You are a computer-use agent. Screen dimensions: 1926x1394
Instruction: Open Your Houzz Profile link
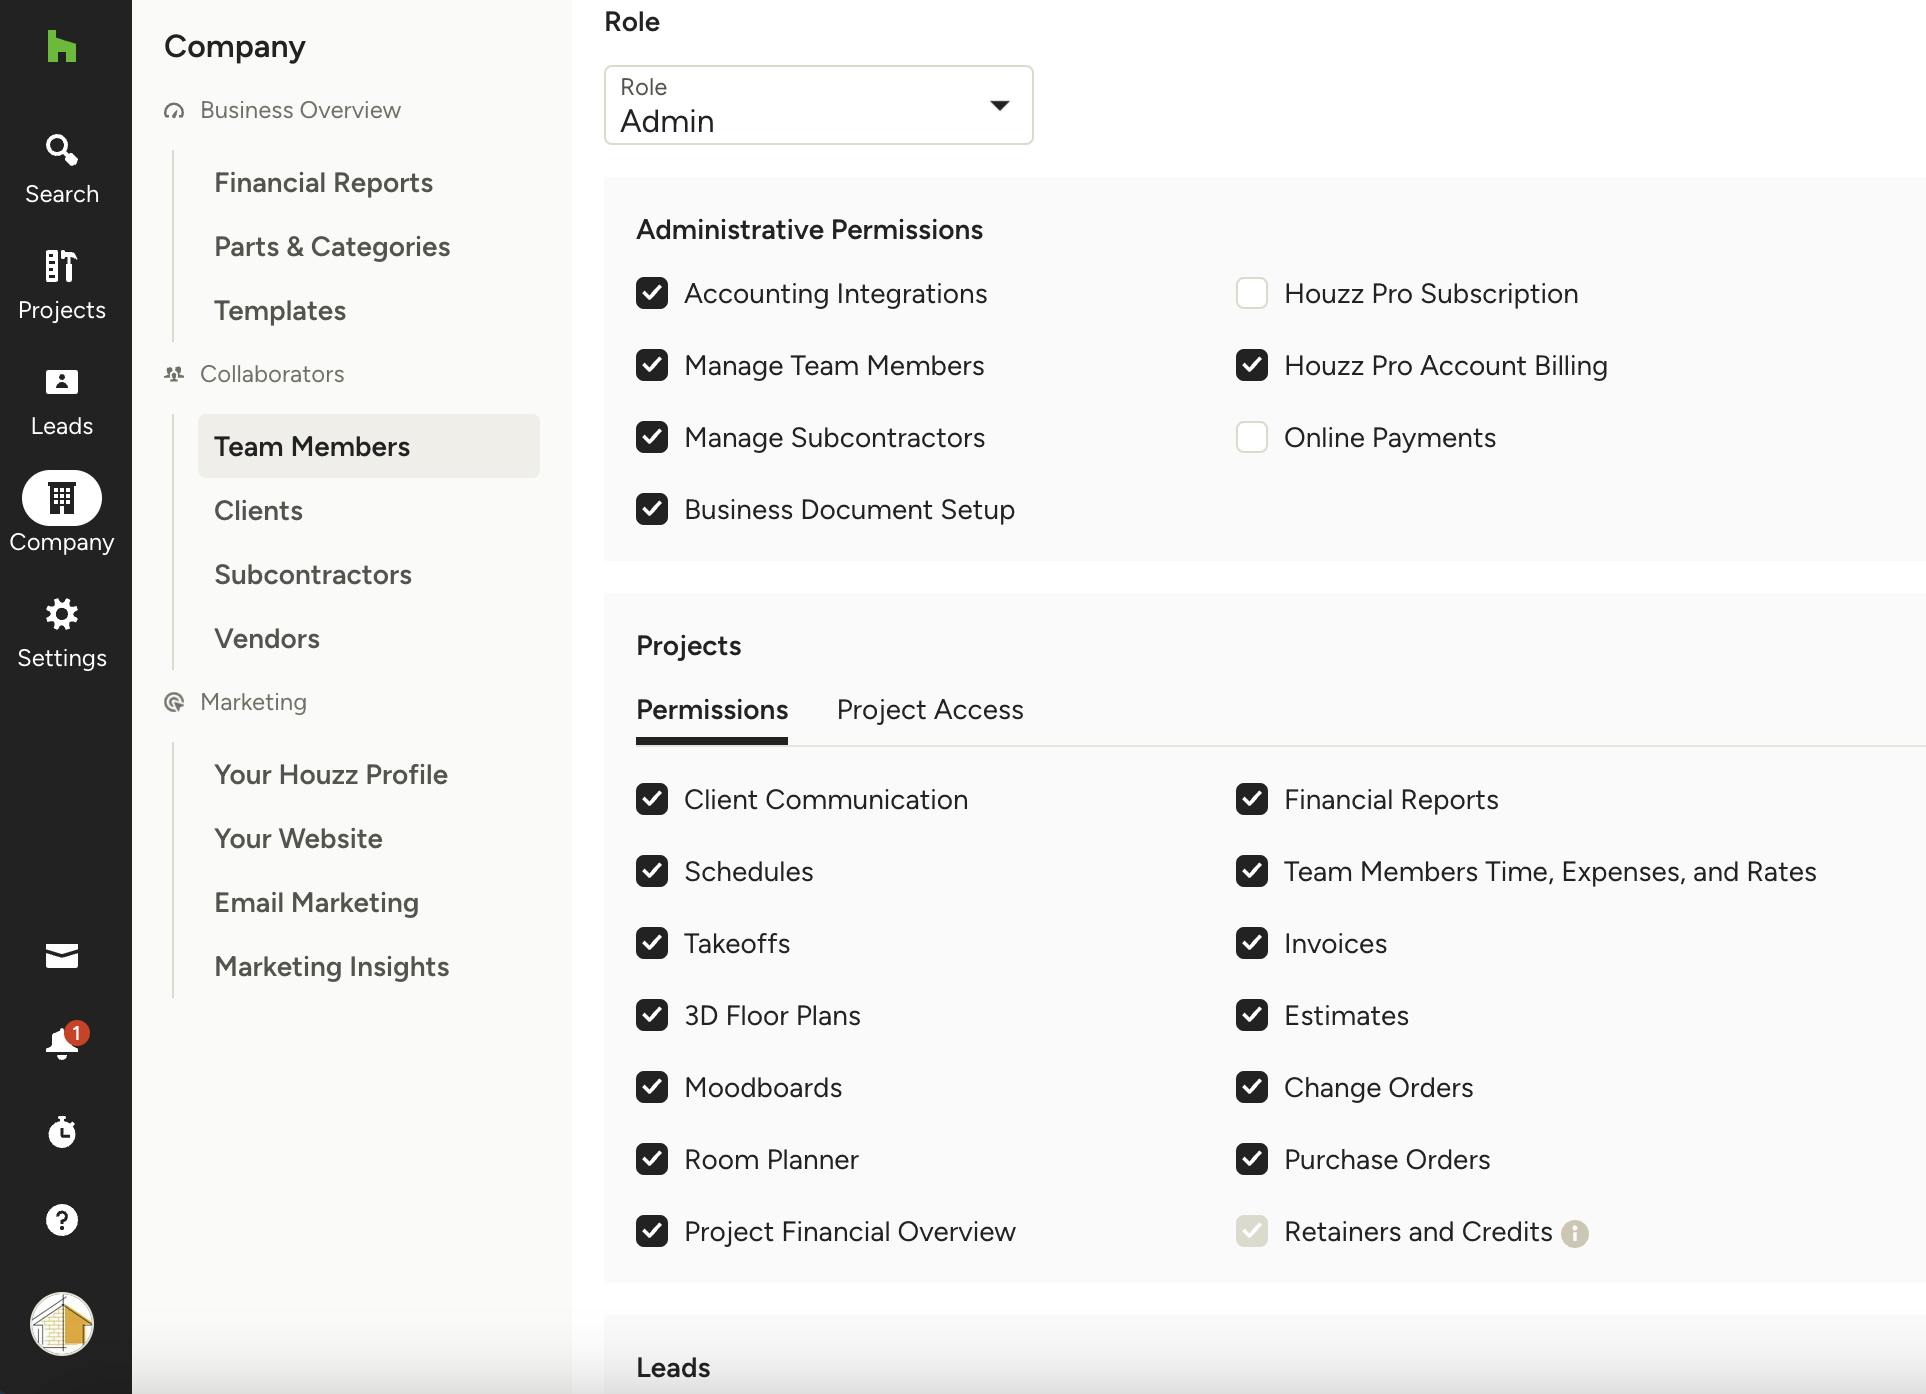[x=331, y=775]
